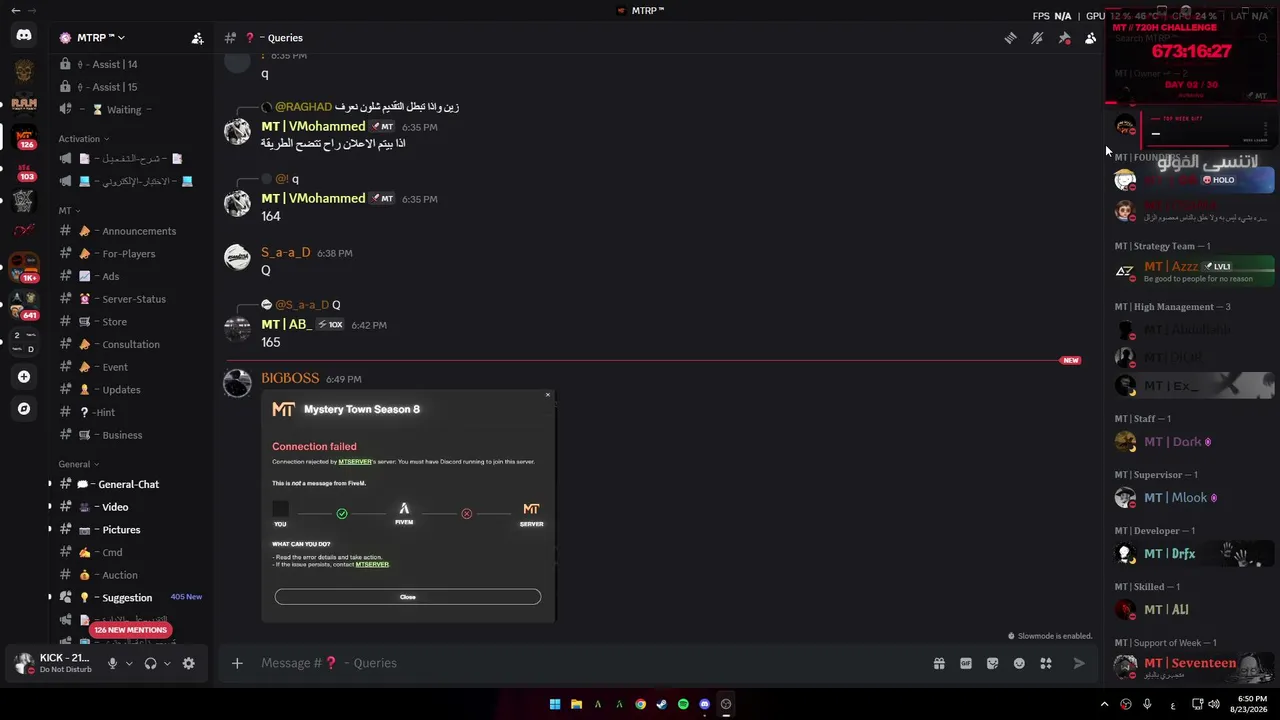Open the apps launcher icon in message bar
1280x720 pixels.
pos(1046,663)
